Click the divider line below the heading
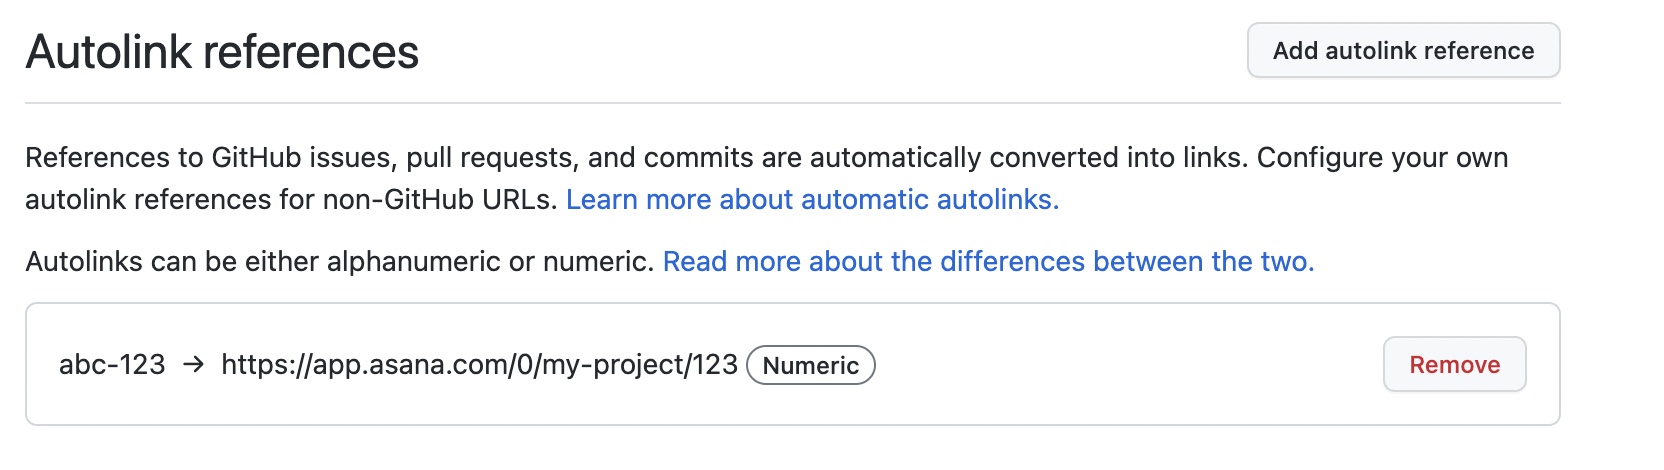1664x470 pixels. (x=792, y=103)
